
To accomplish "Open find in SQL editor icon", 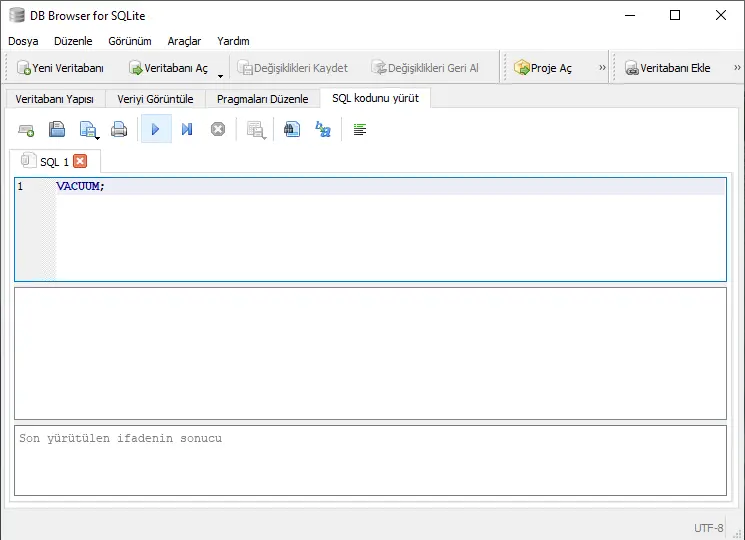I will tap(291, 129).
